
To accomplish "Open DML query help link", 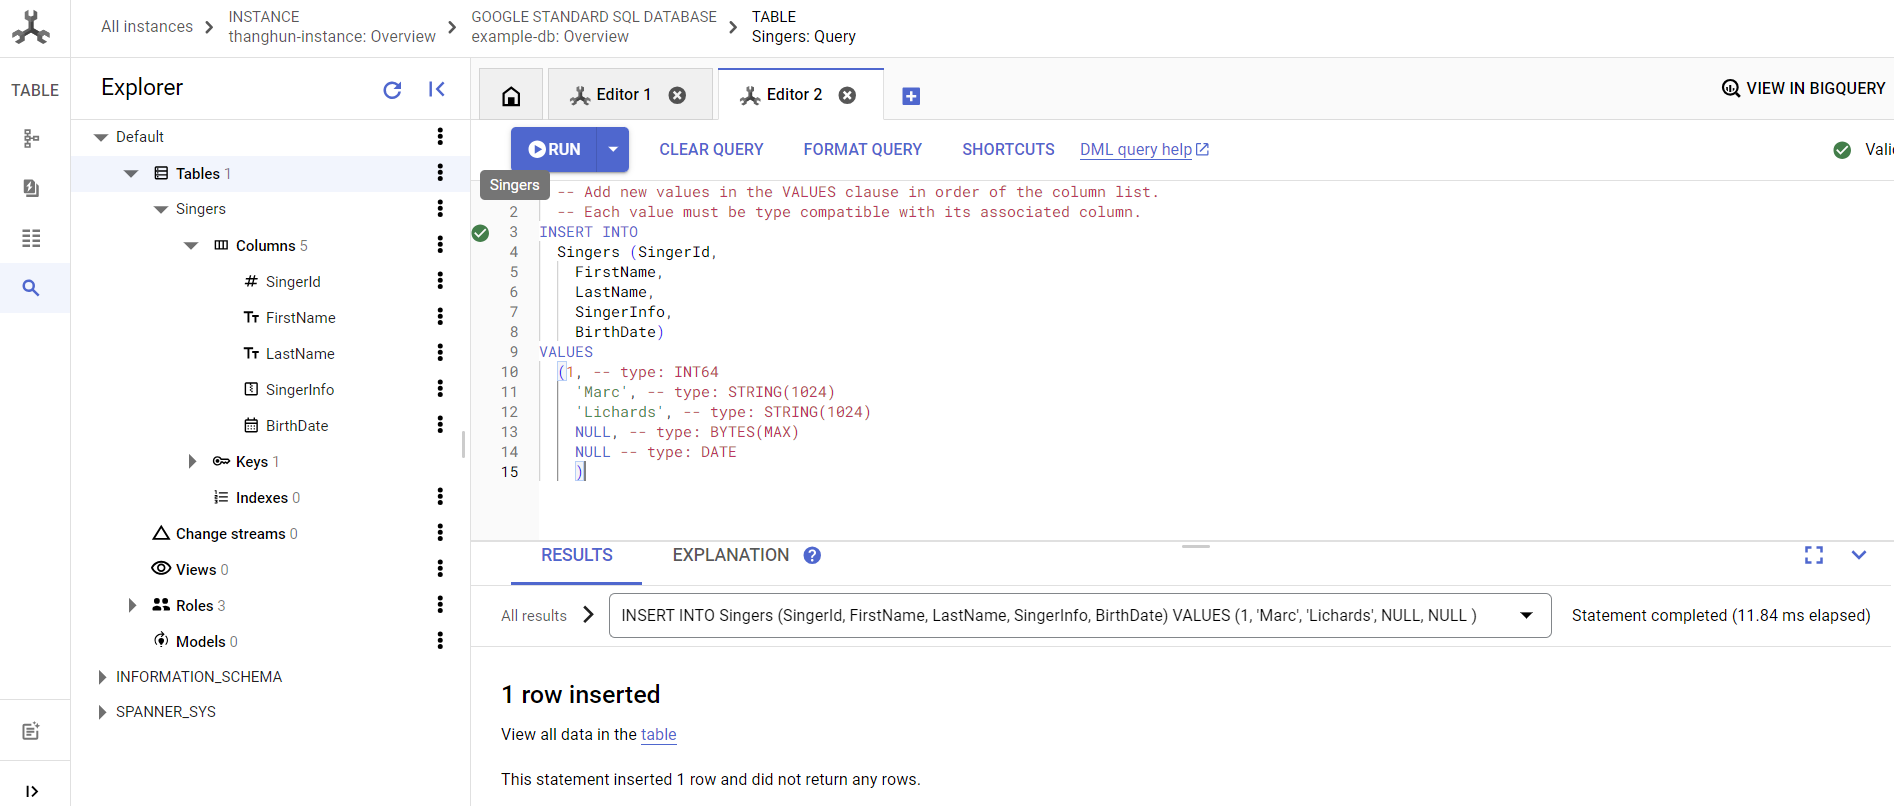I will tap(1144, 149).
